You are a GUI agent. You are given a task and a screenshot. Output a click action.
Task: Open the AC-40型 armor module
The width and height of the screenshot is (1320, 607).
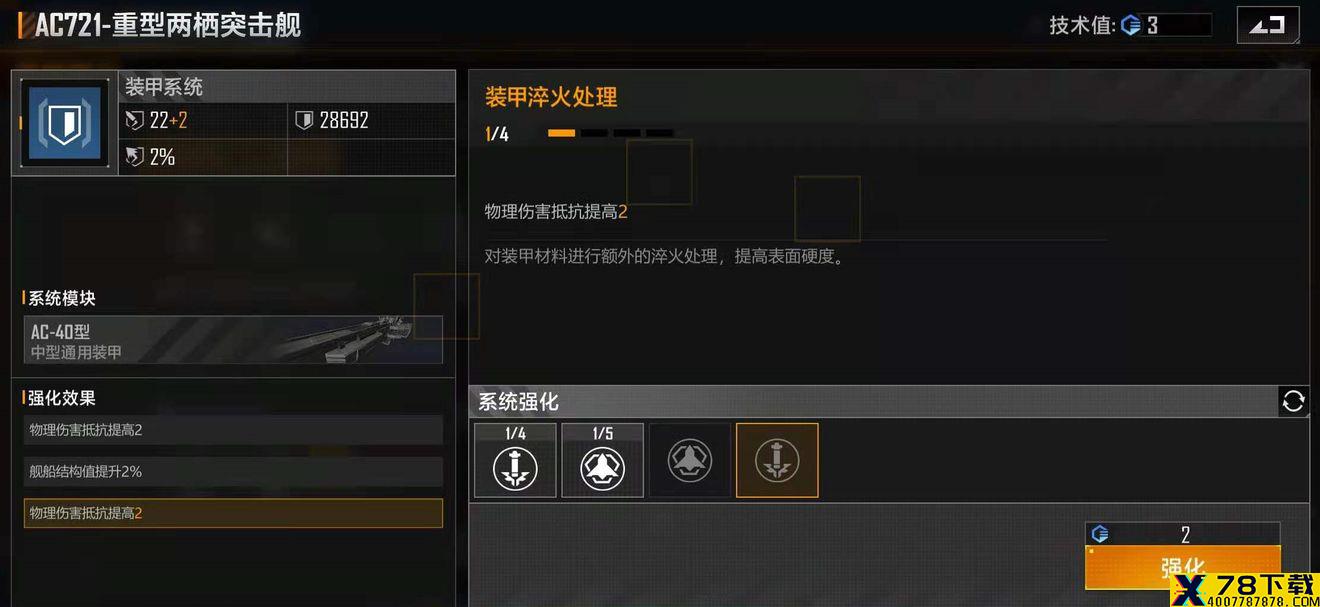coord(233,340)
